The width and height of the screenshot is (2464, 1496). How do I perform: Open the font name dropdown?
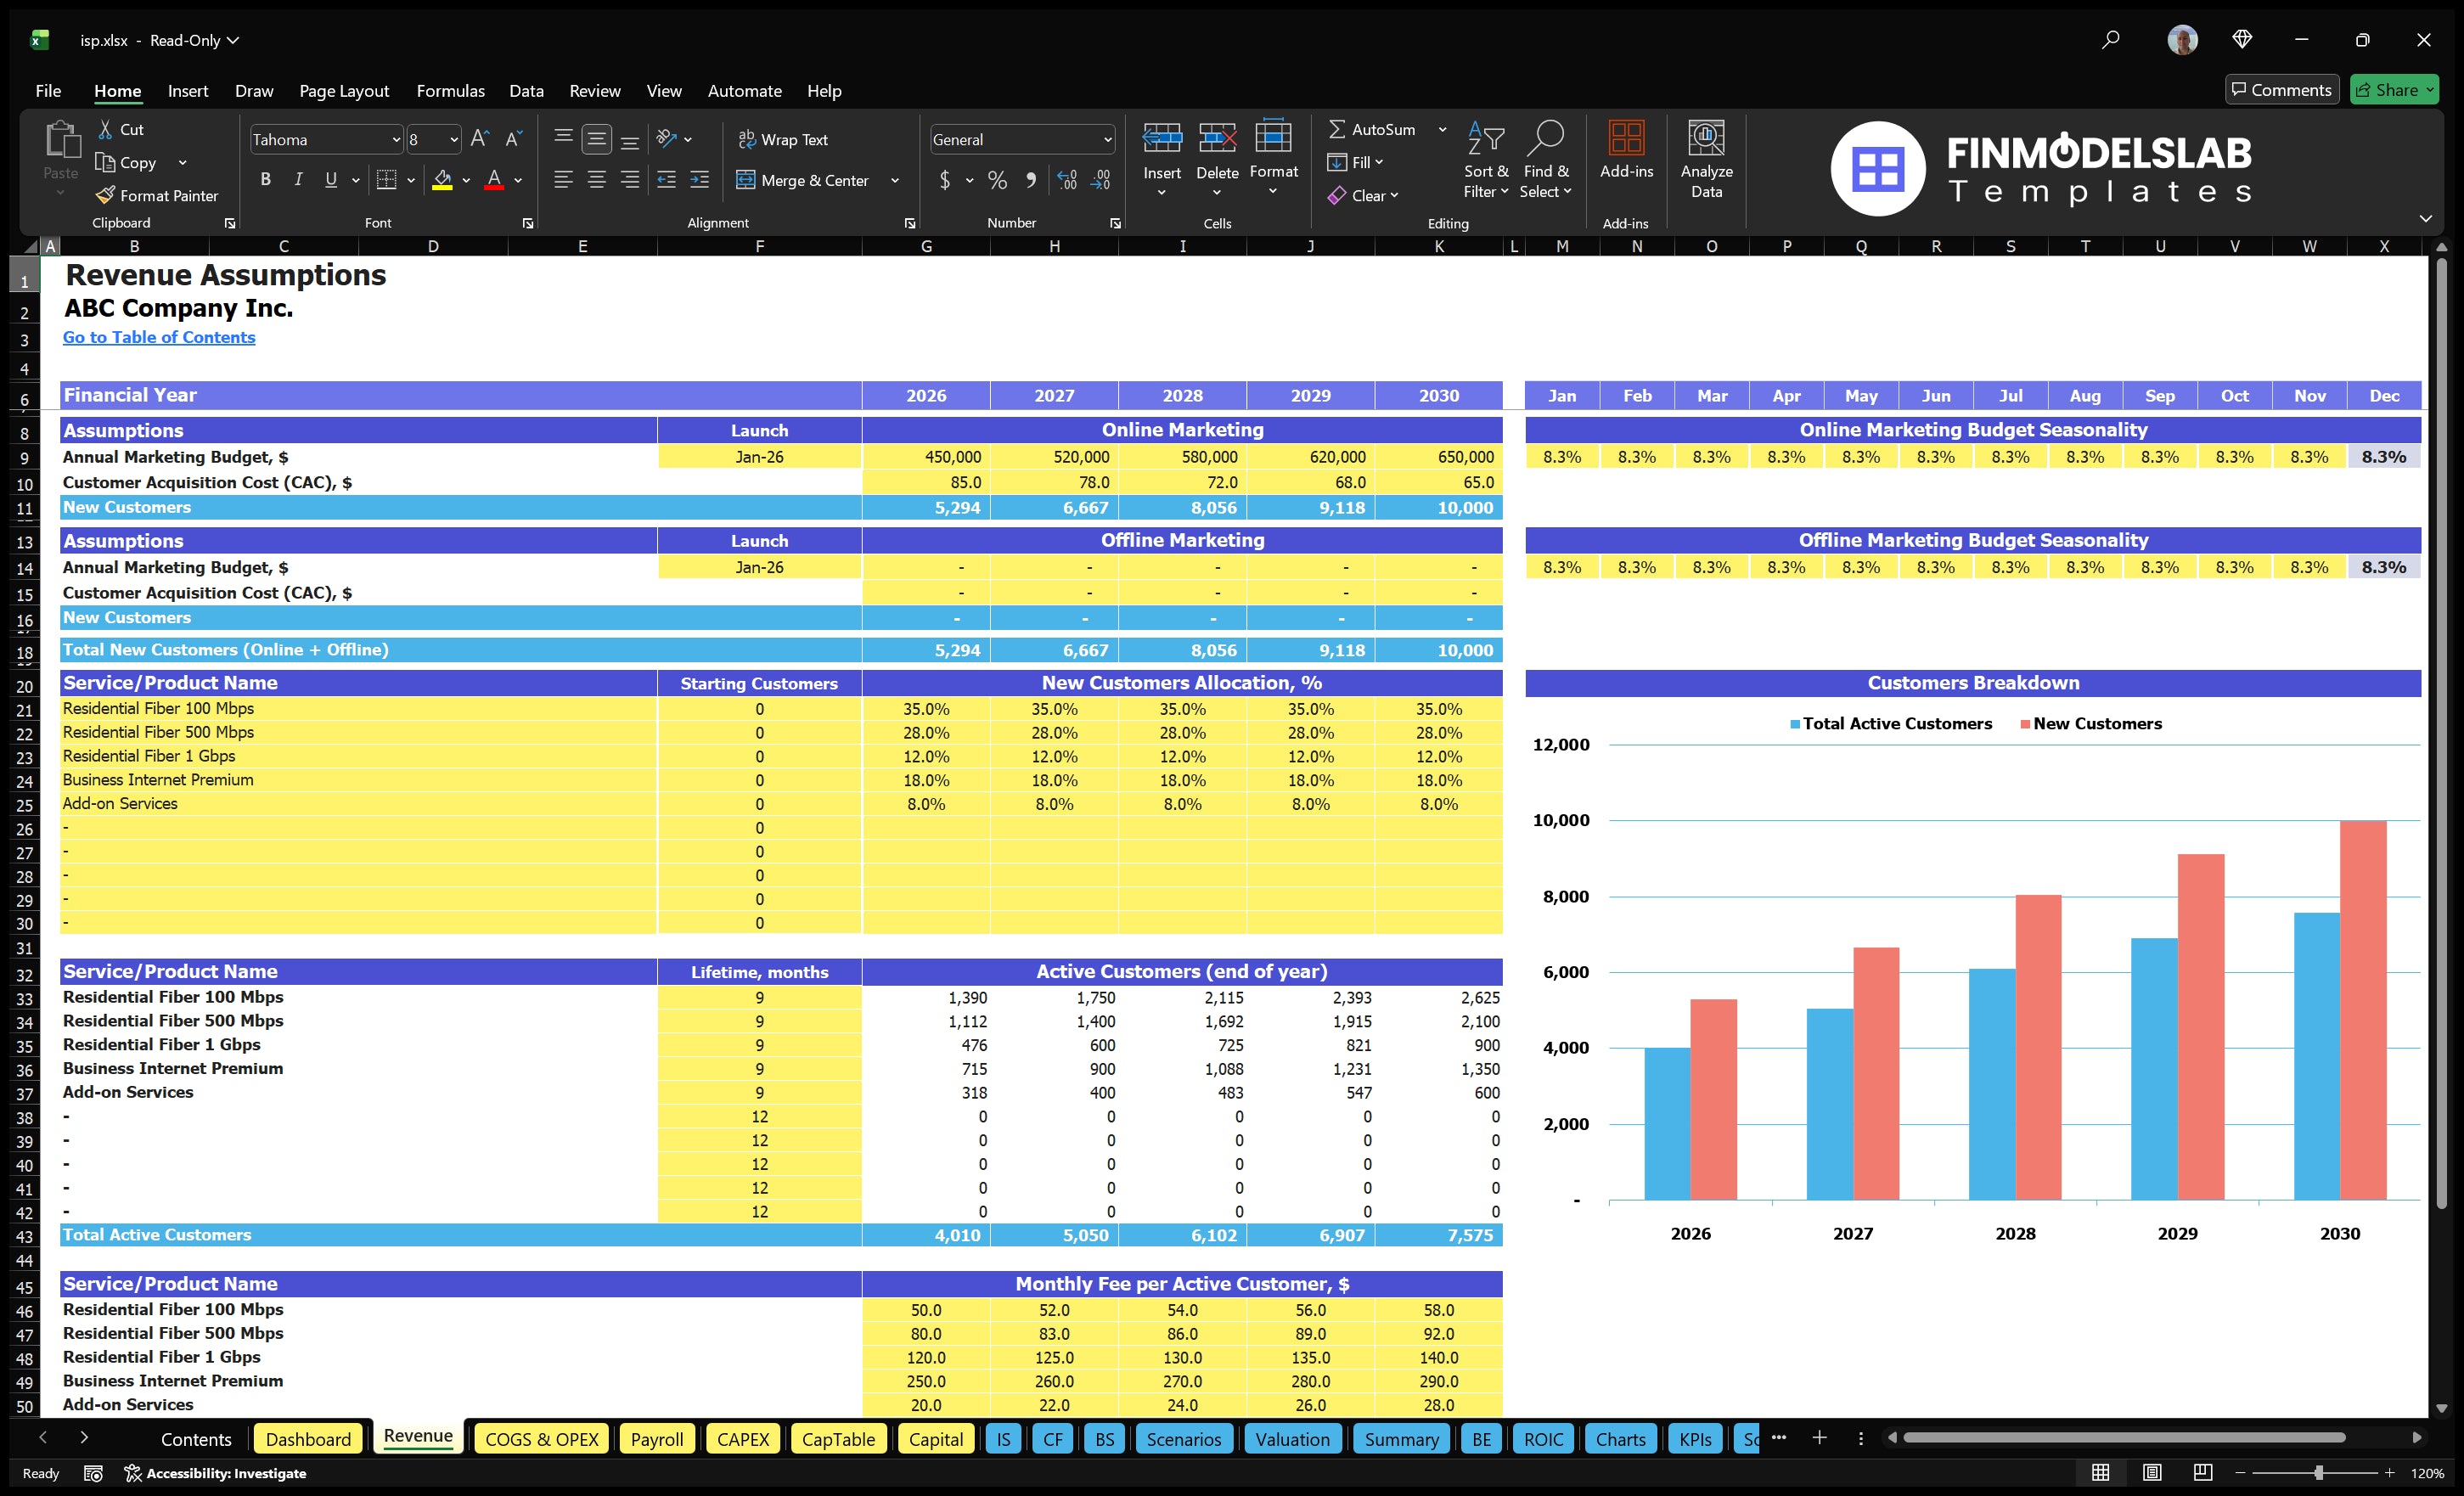coord(397,139)
